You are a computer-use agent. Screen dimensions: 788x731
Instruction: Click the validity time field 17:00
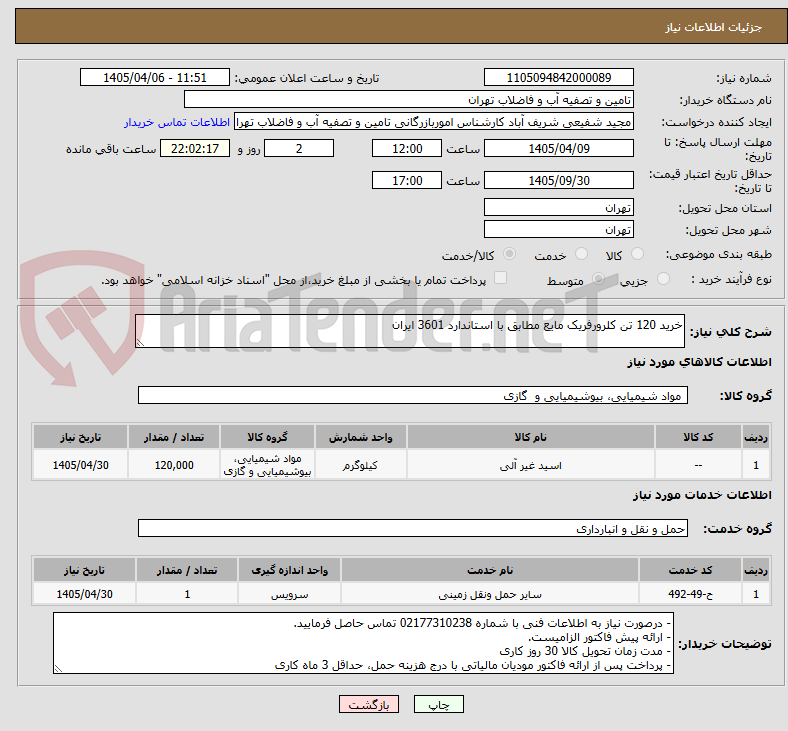[x=407, y=180]
